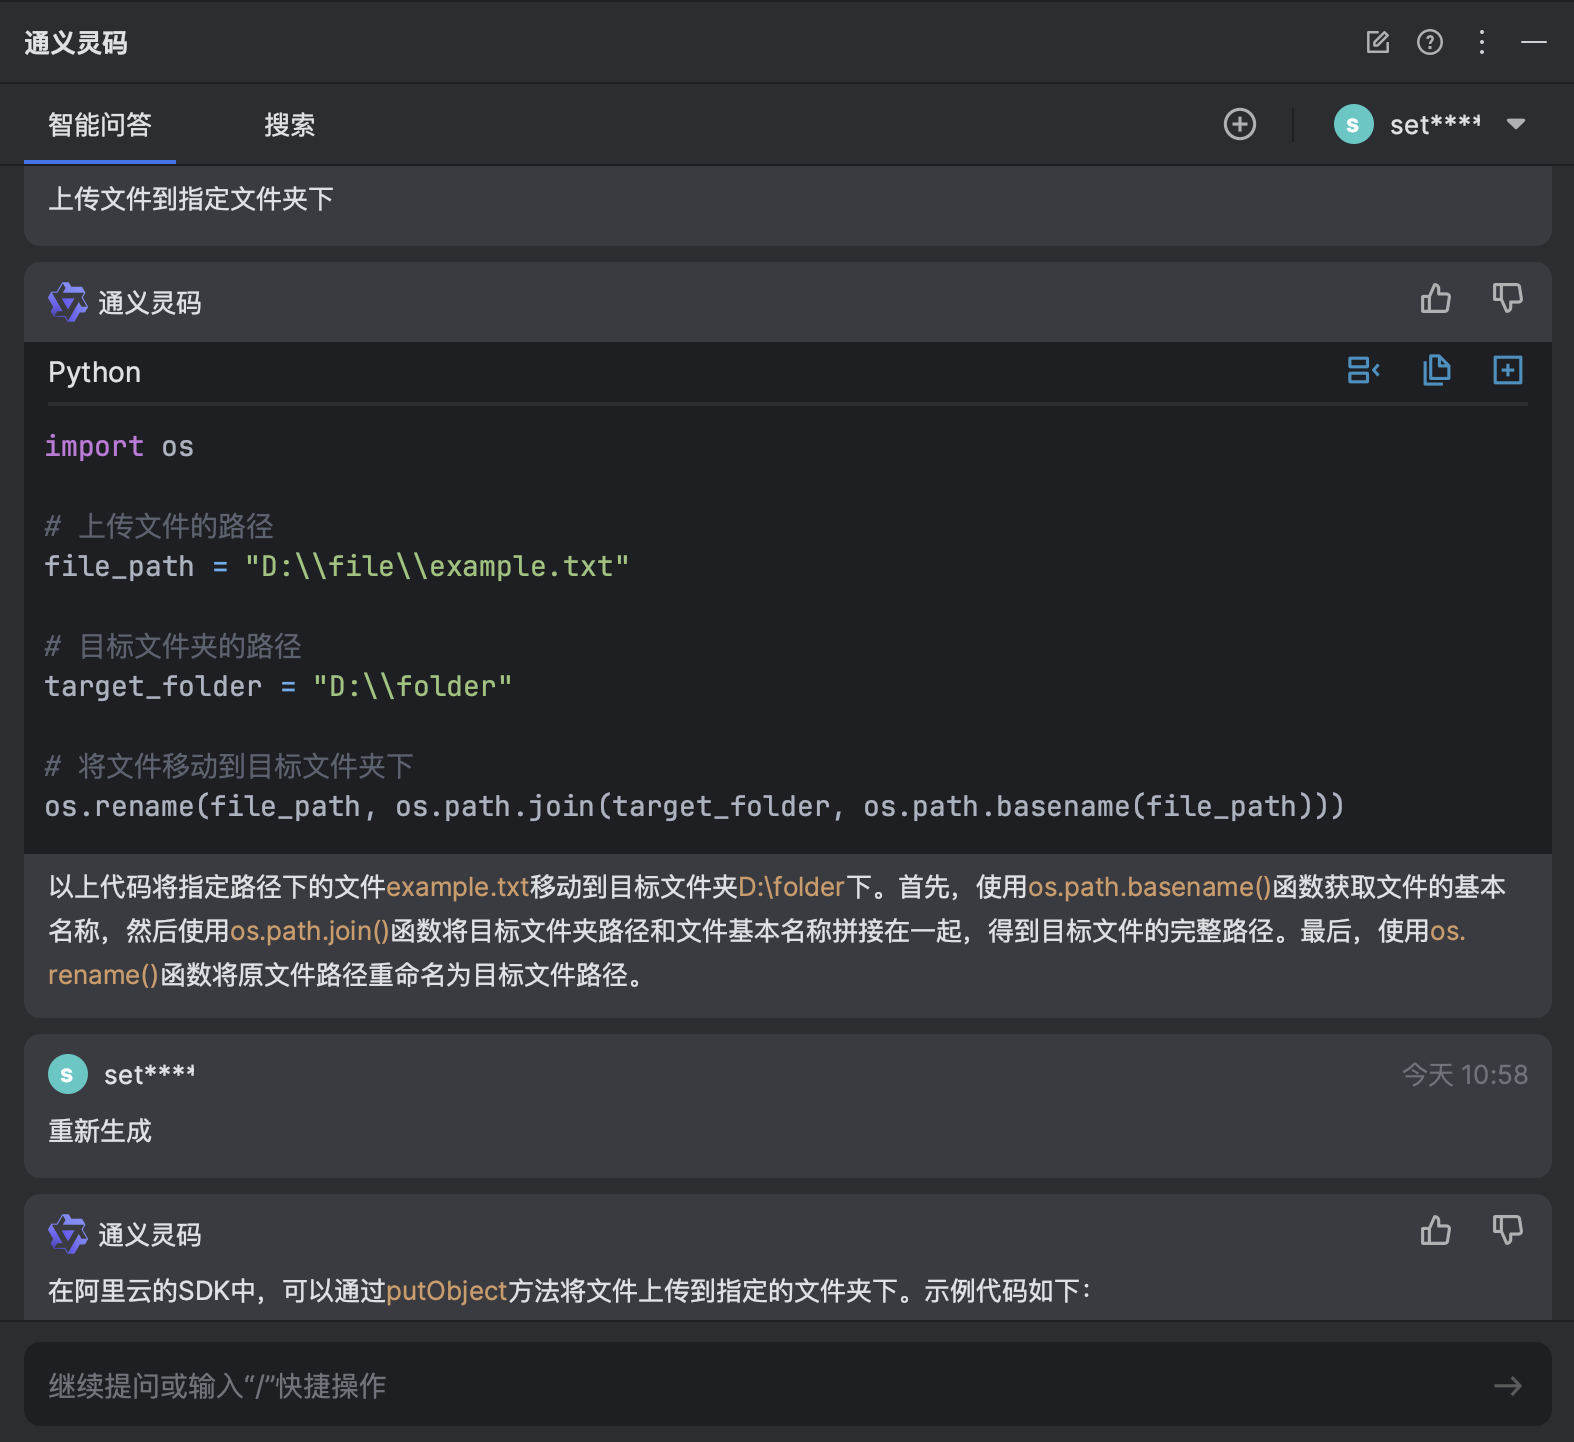The width and height of the screenshot is (1574, 1442).
Task: Click the 通义灵码 logo of the putObject answer
Action: coord(68,1234)
